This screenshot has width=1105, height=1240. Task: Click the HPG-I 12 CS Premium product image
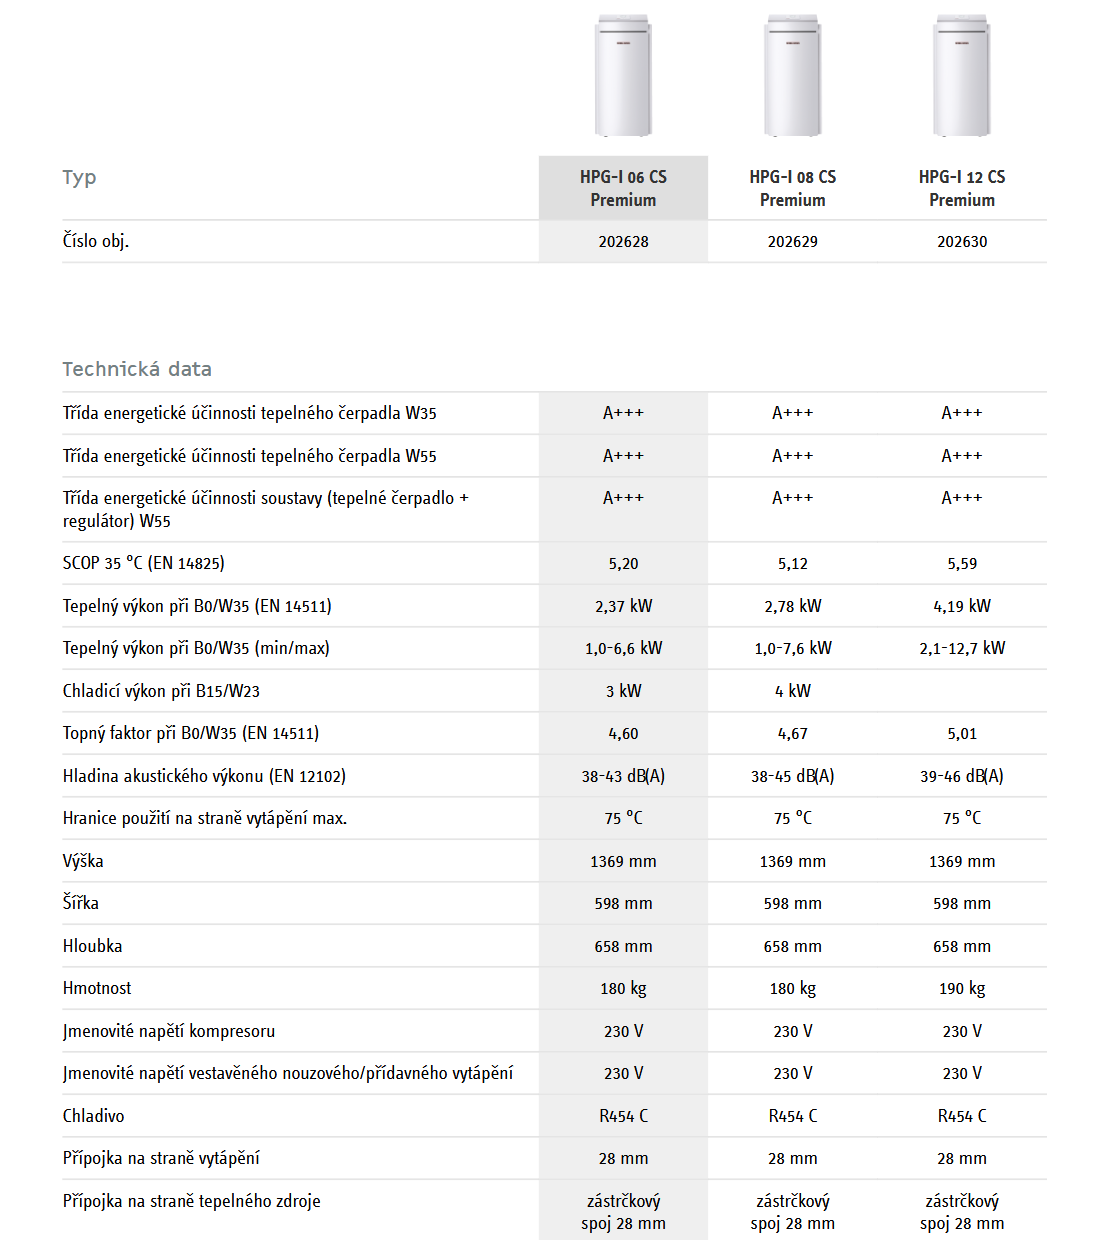point(962,76)
